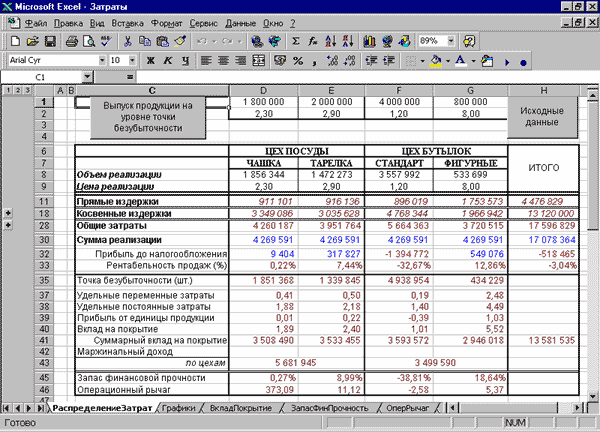600x432 pixels.
Task: Open the Правка menu
Action: click(x=68, y=23)
